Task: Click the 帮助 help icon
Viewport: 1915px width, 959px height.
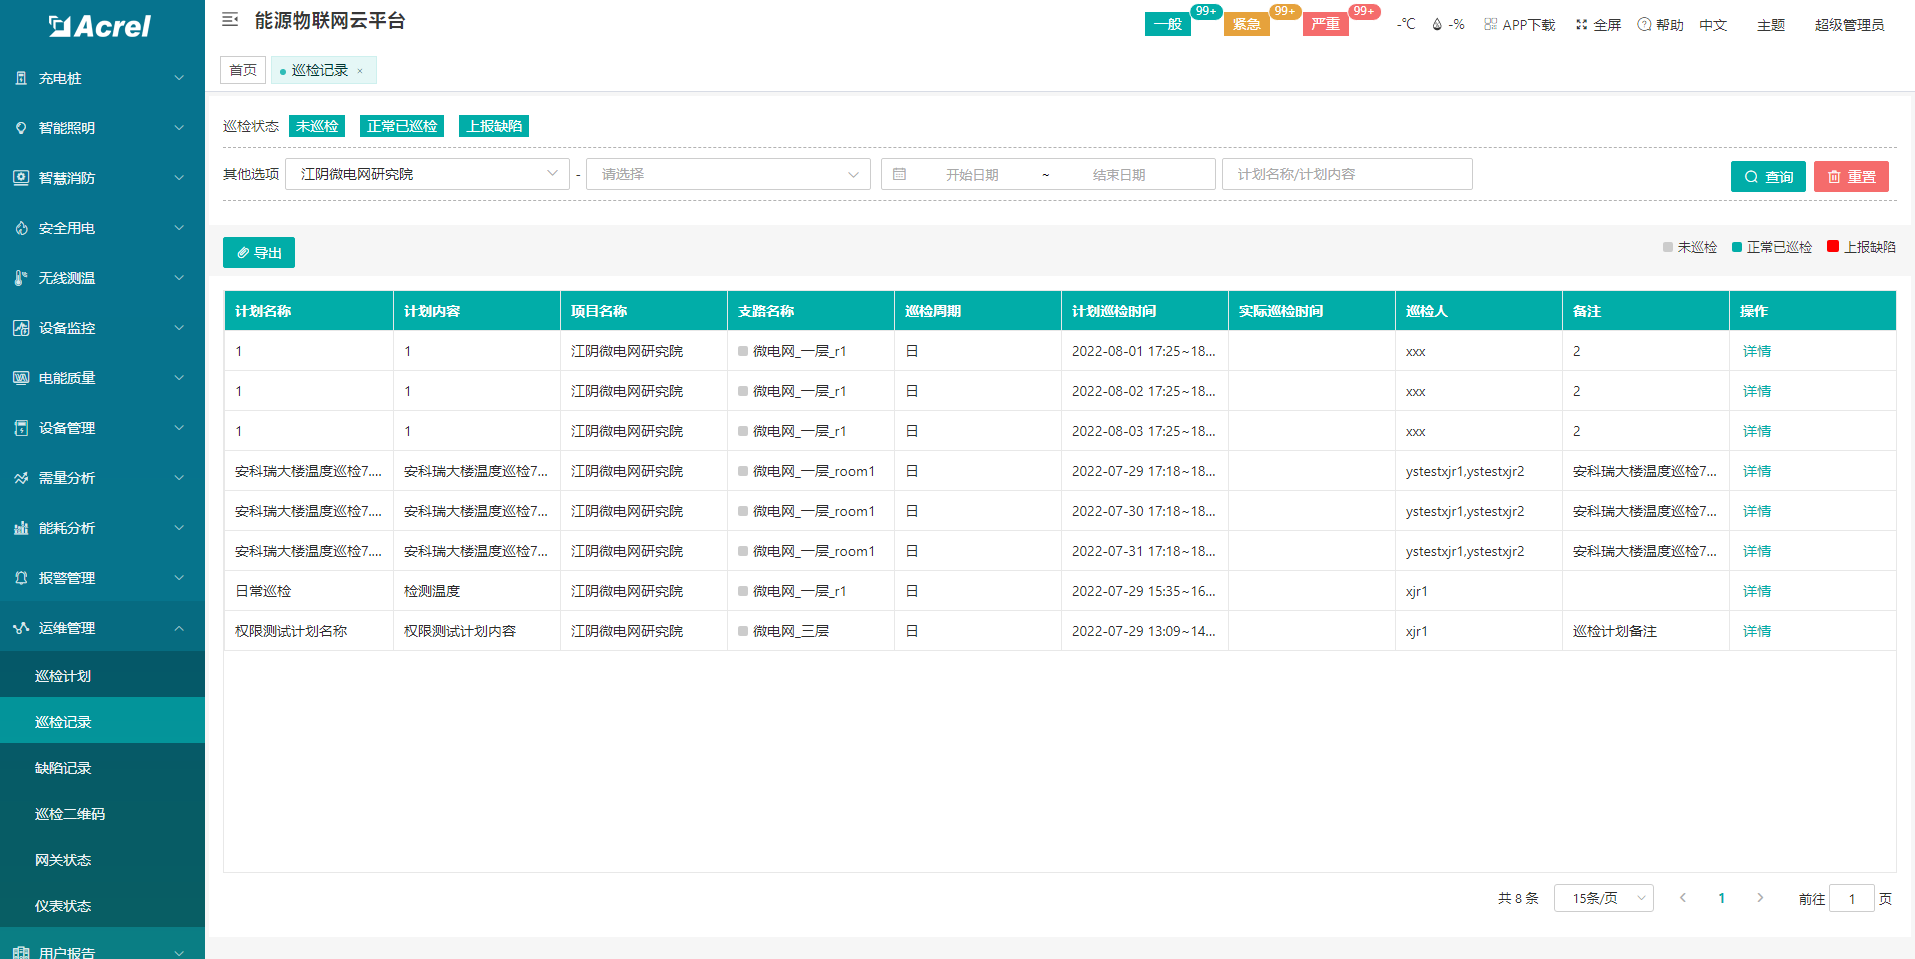Action: [1644, 25]
